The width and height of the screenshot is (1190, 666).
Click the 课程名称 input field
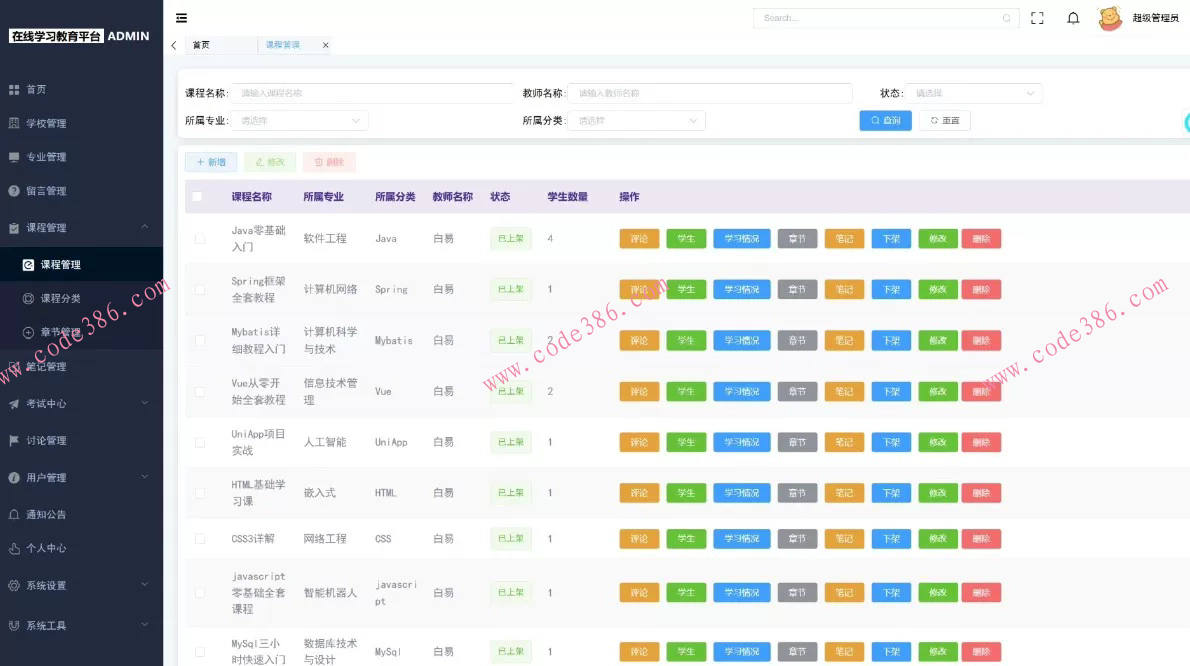point(372,93)
